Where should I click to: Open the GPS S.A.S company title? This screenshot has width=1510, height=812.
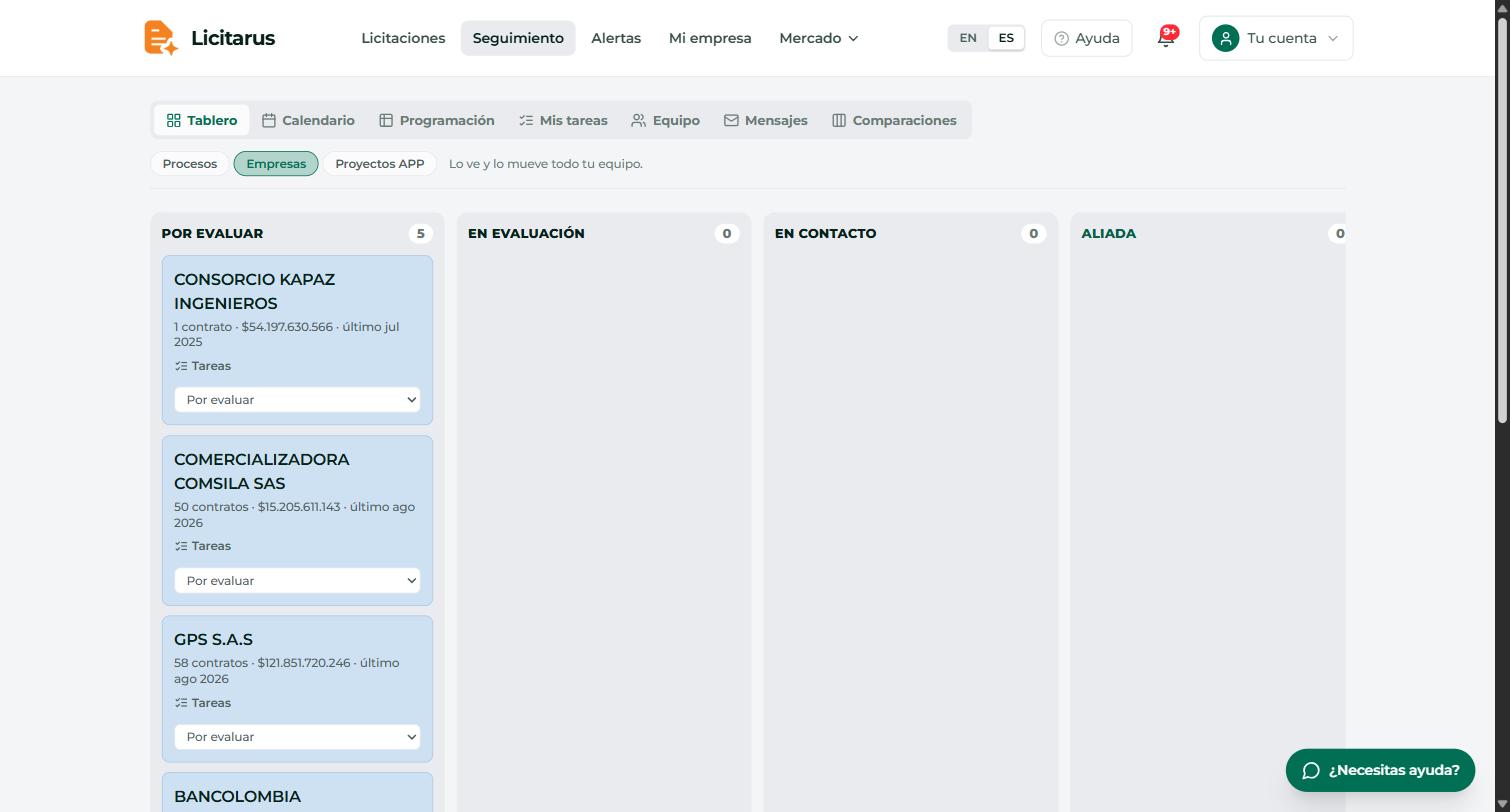(213, 639)
